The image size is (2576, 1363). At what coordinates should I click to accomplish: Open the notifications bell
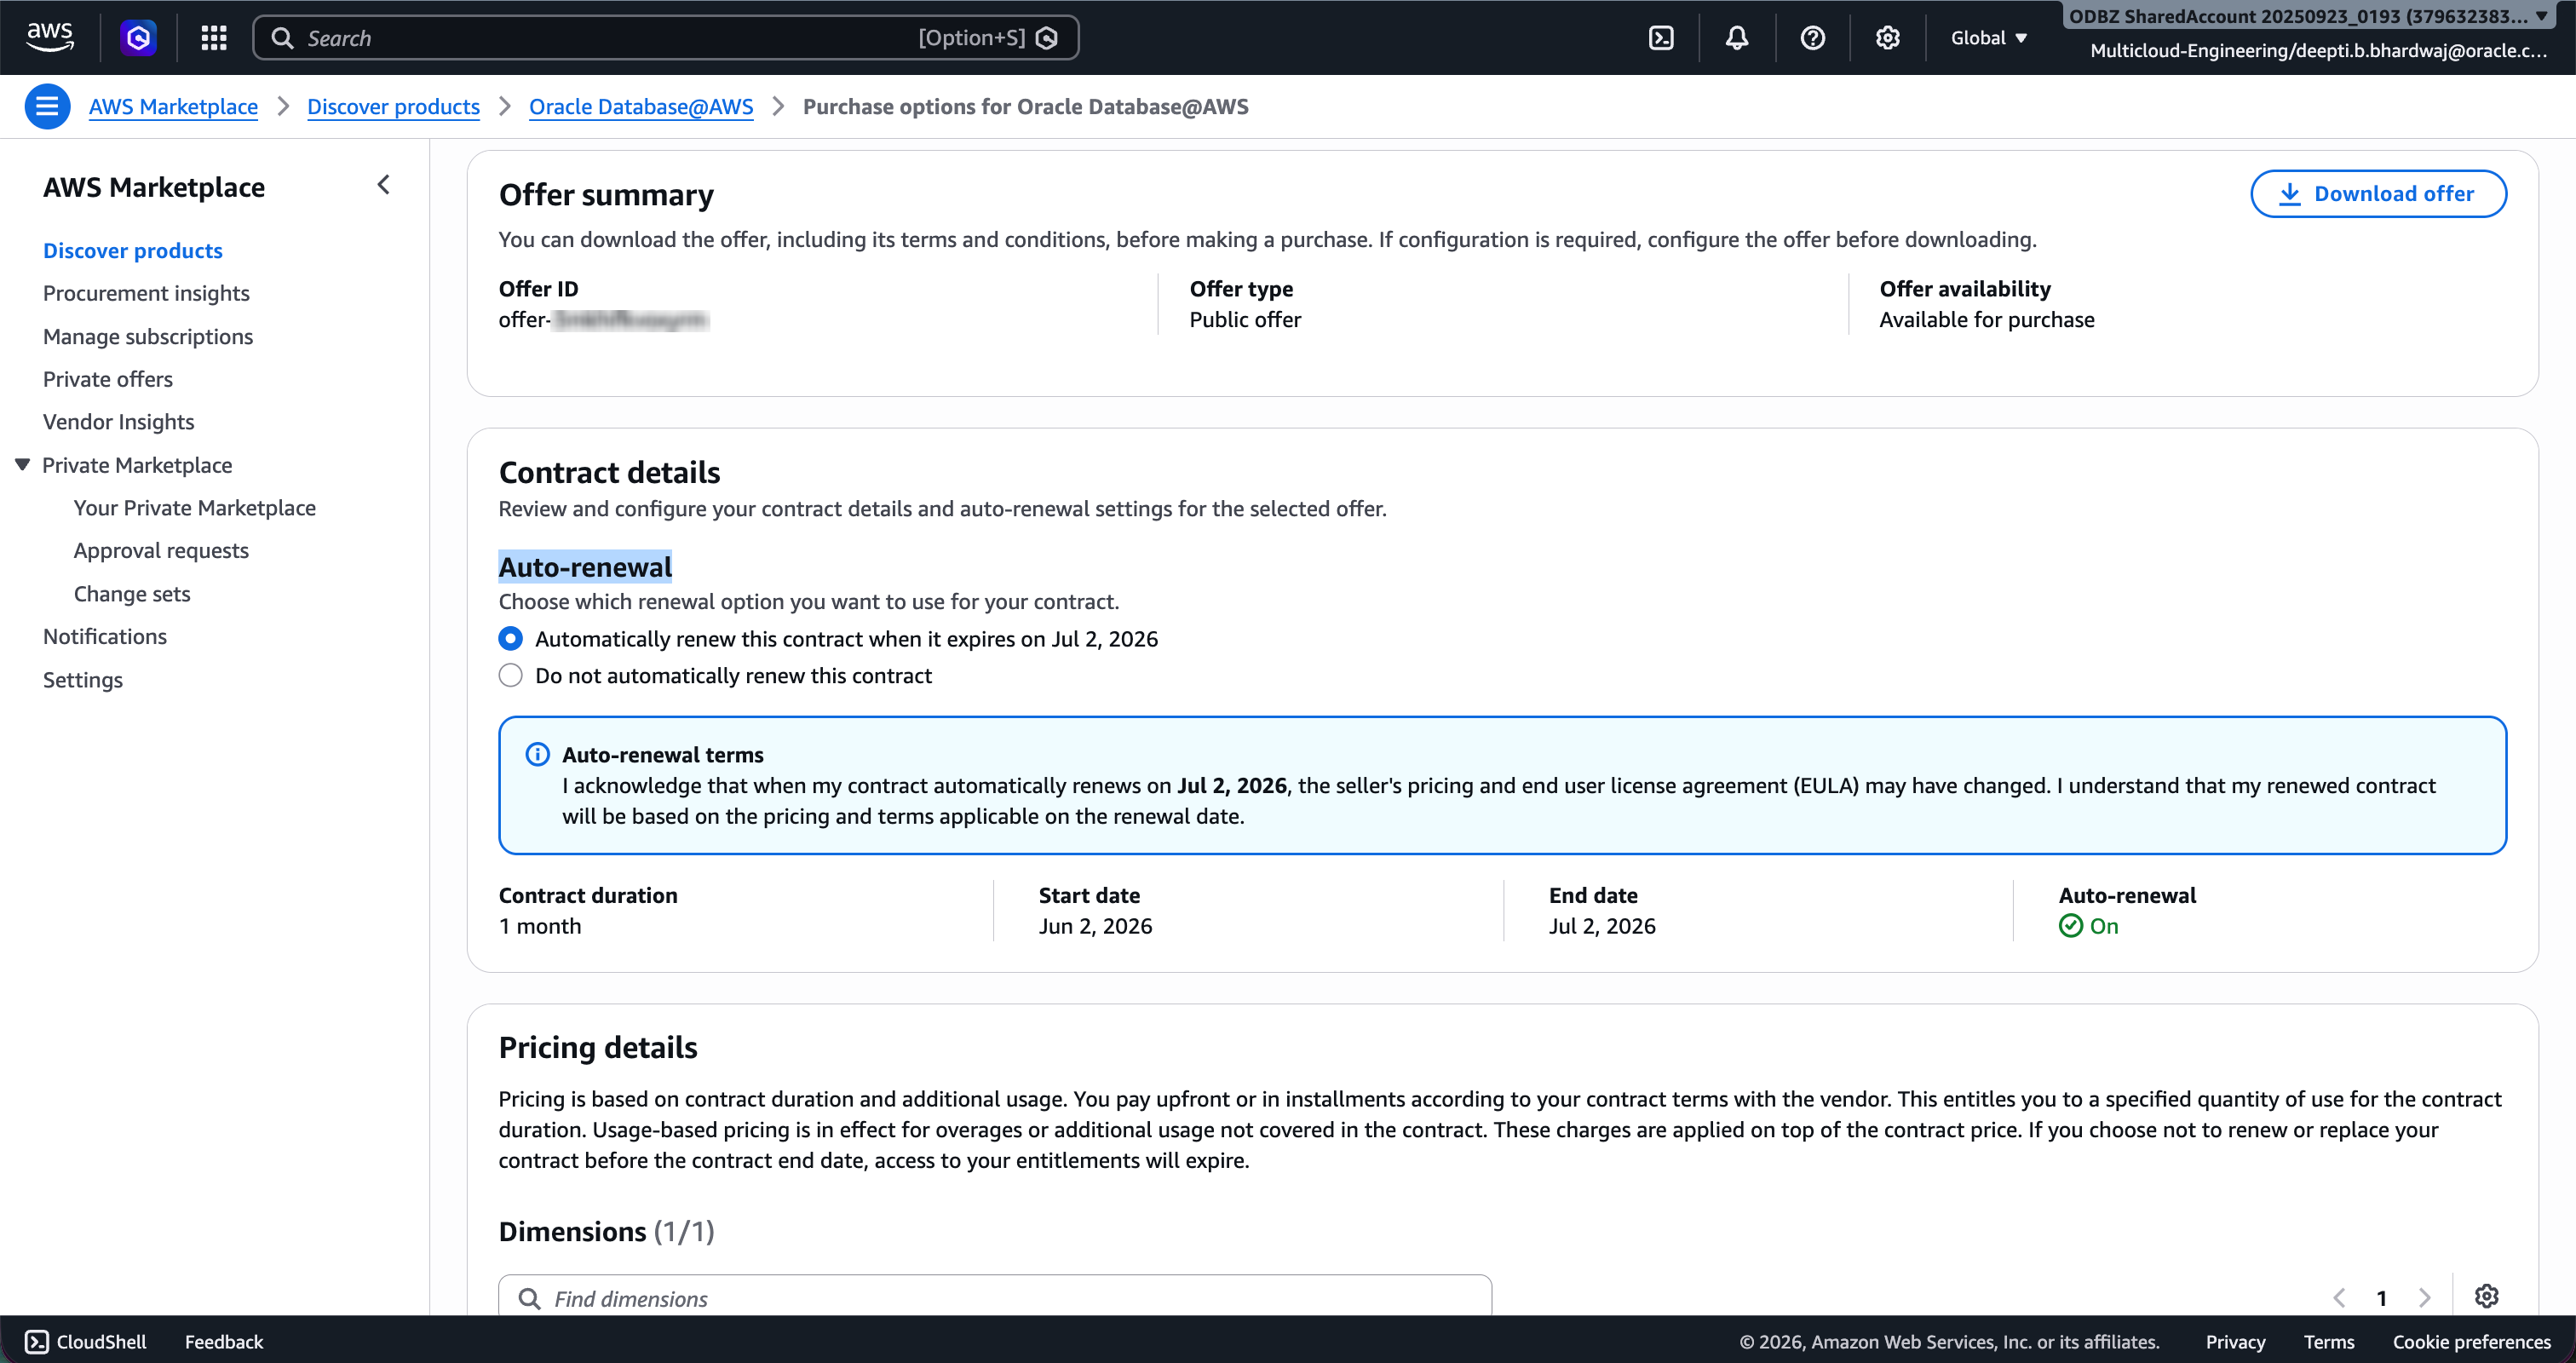pos(1737,38)
